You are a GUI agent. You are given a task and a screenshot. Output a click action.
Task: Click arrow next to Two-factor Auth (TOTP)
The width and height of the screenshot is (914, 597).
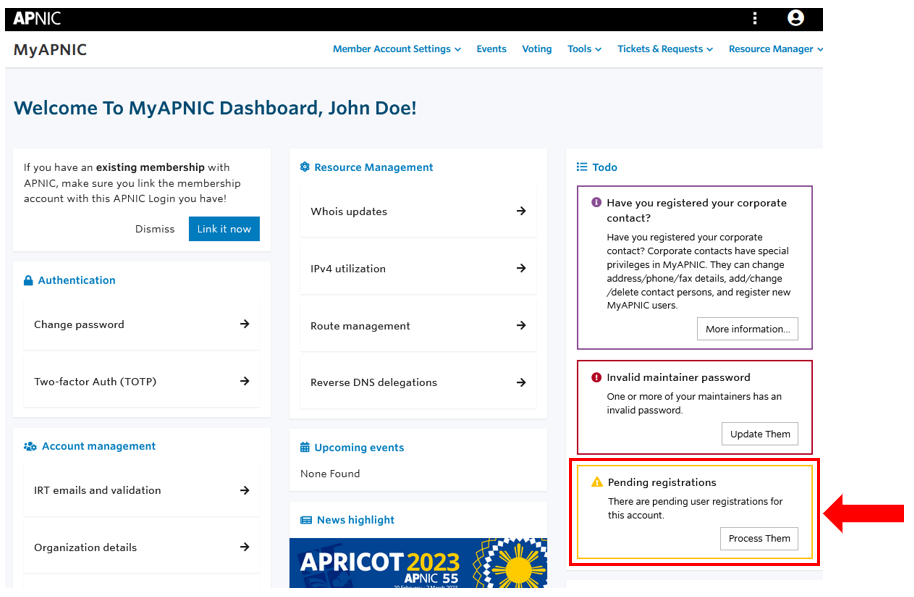click(245, 381)
